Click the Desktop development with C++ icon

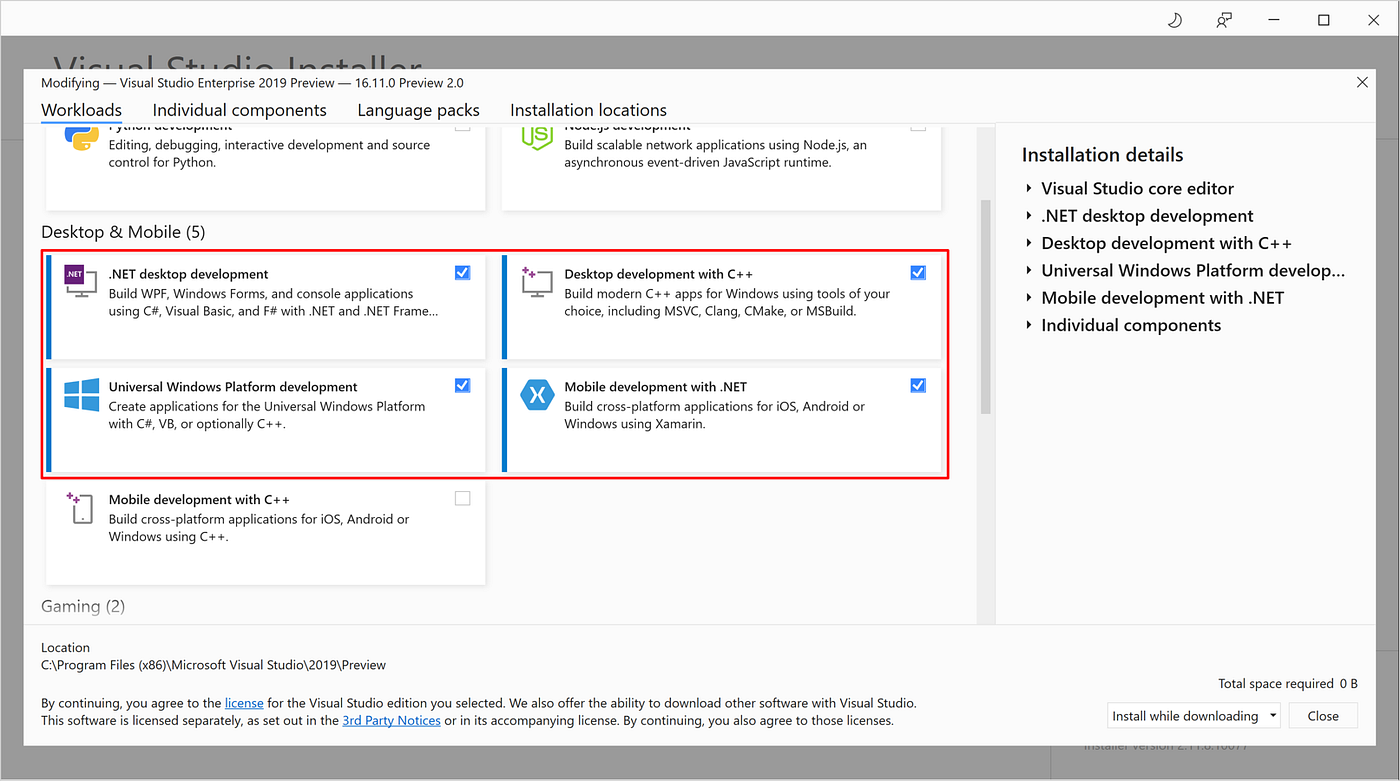click(x=536, y=281)
